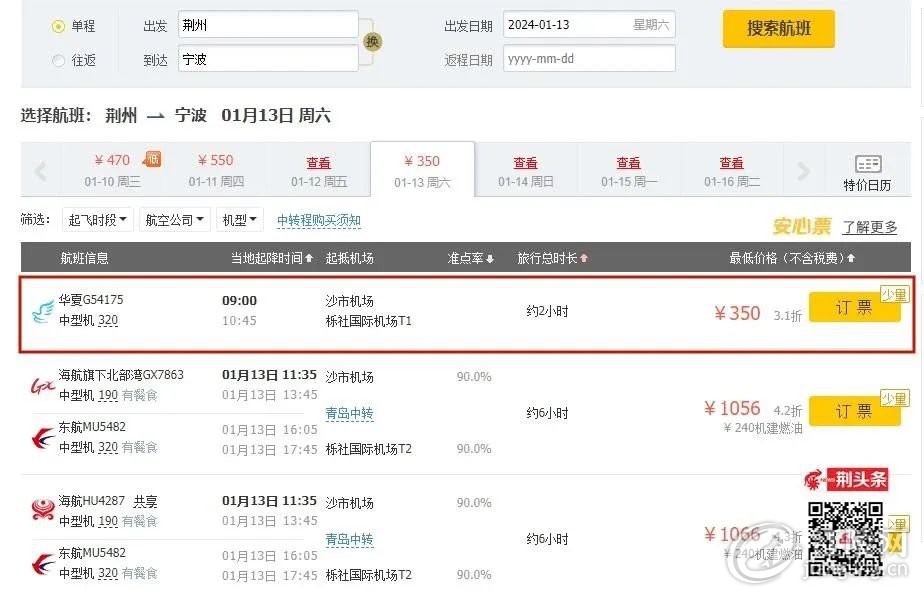The width and height of the screenshot is (924, 594).
Task: Click 青岛中转 link in the HU4287 itinerary
Action: (349, 539)
